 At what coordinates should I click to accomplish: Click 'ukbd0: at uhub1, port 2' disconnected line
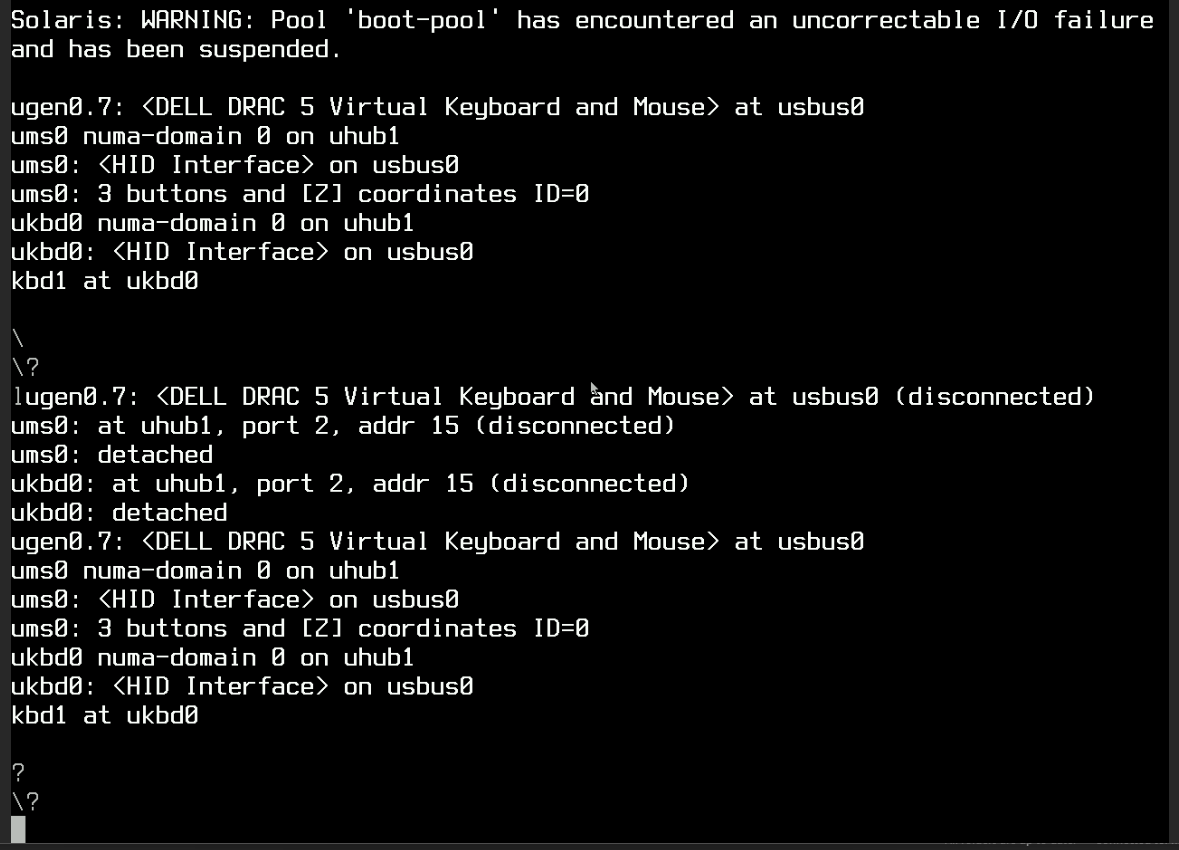tap(350, 484)
